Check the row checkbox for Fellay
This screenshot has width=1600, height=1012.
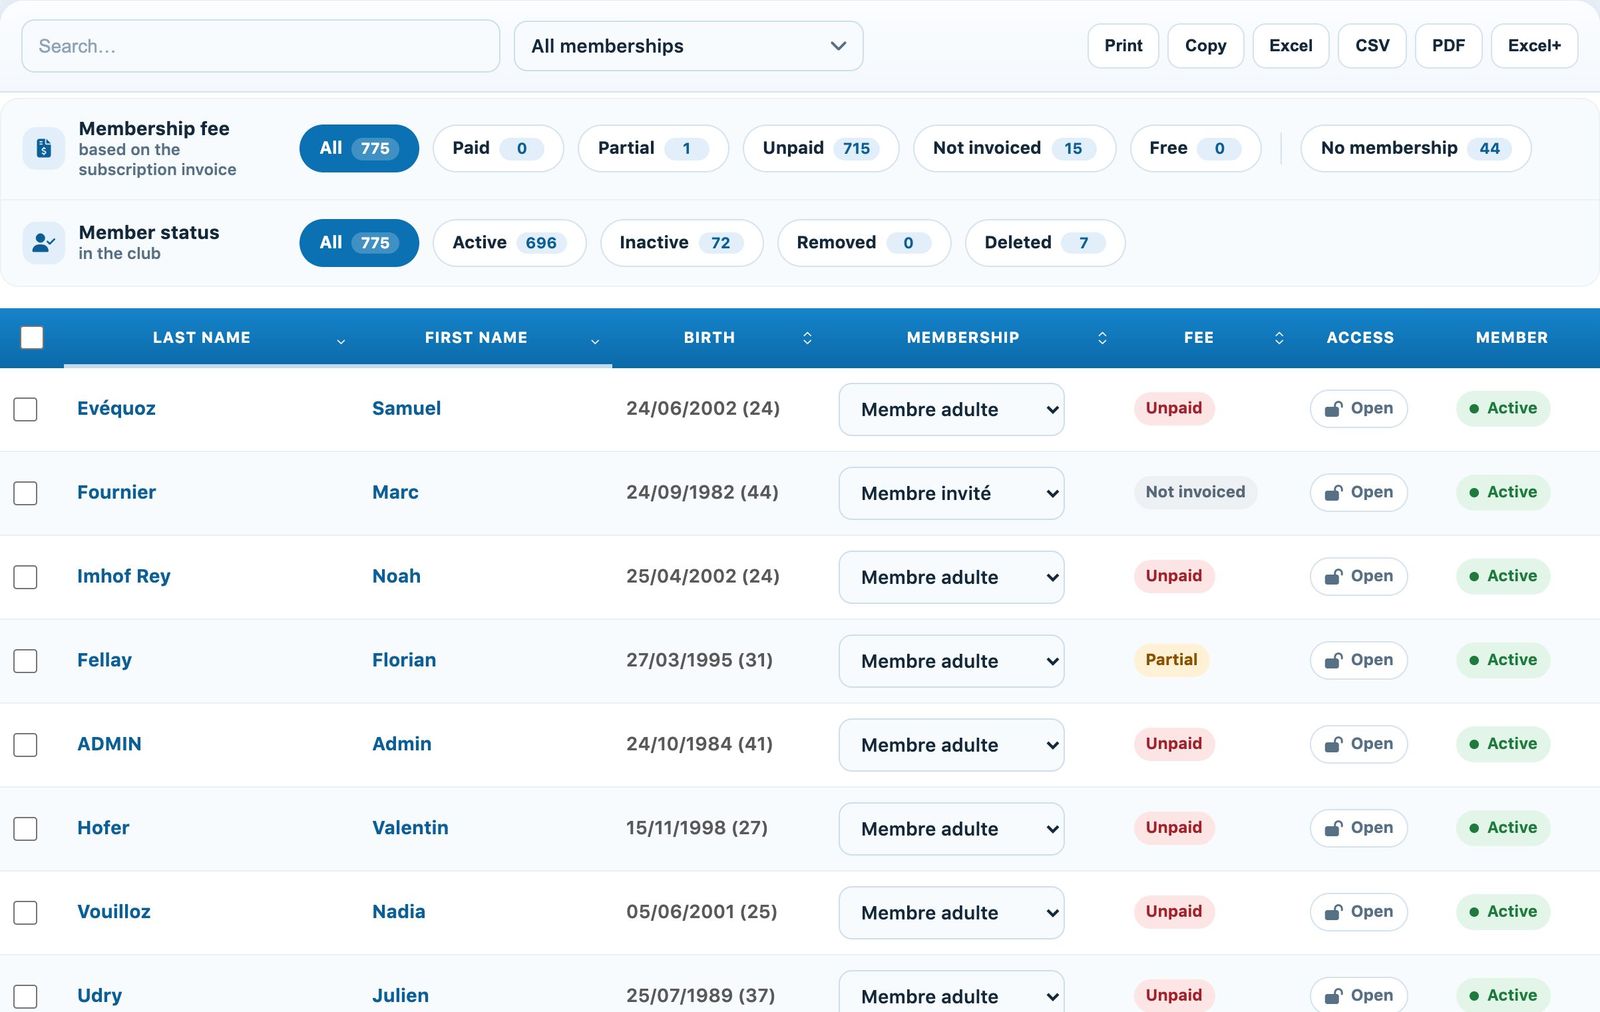(x=26, y=661)
